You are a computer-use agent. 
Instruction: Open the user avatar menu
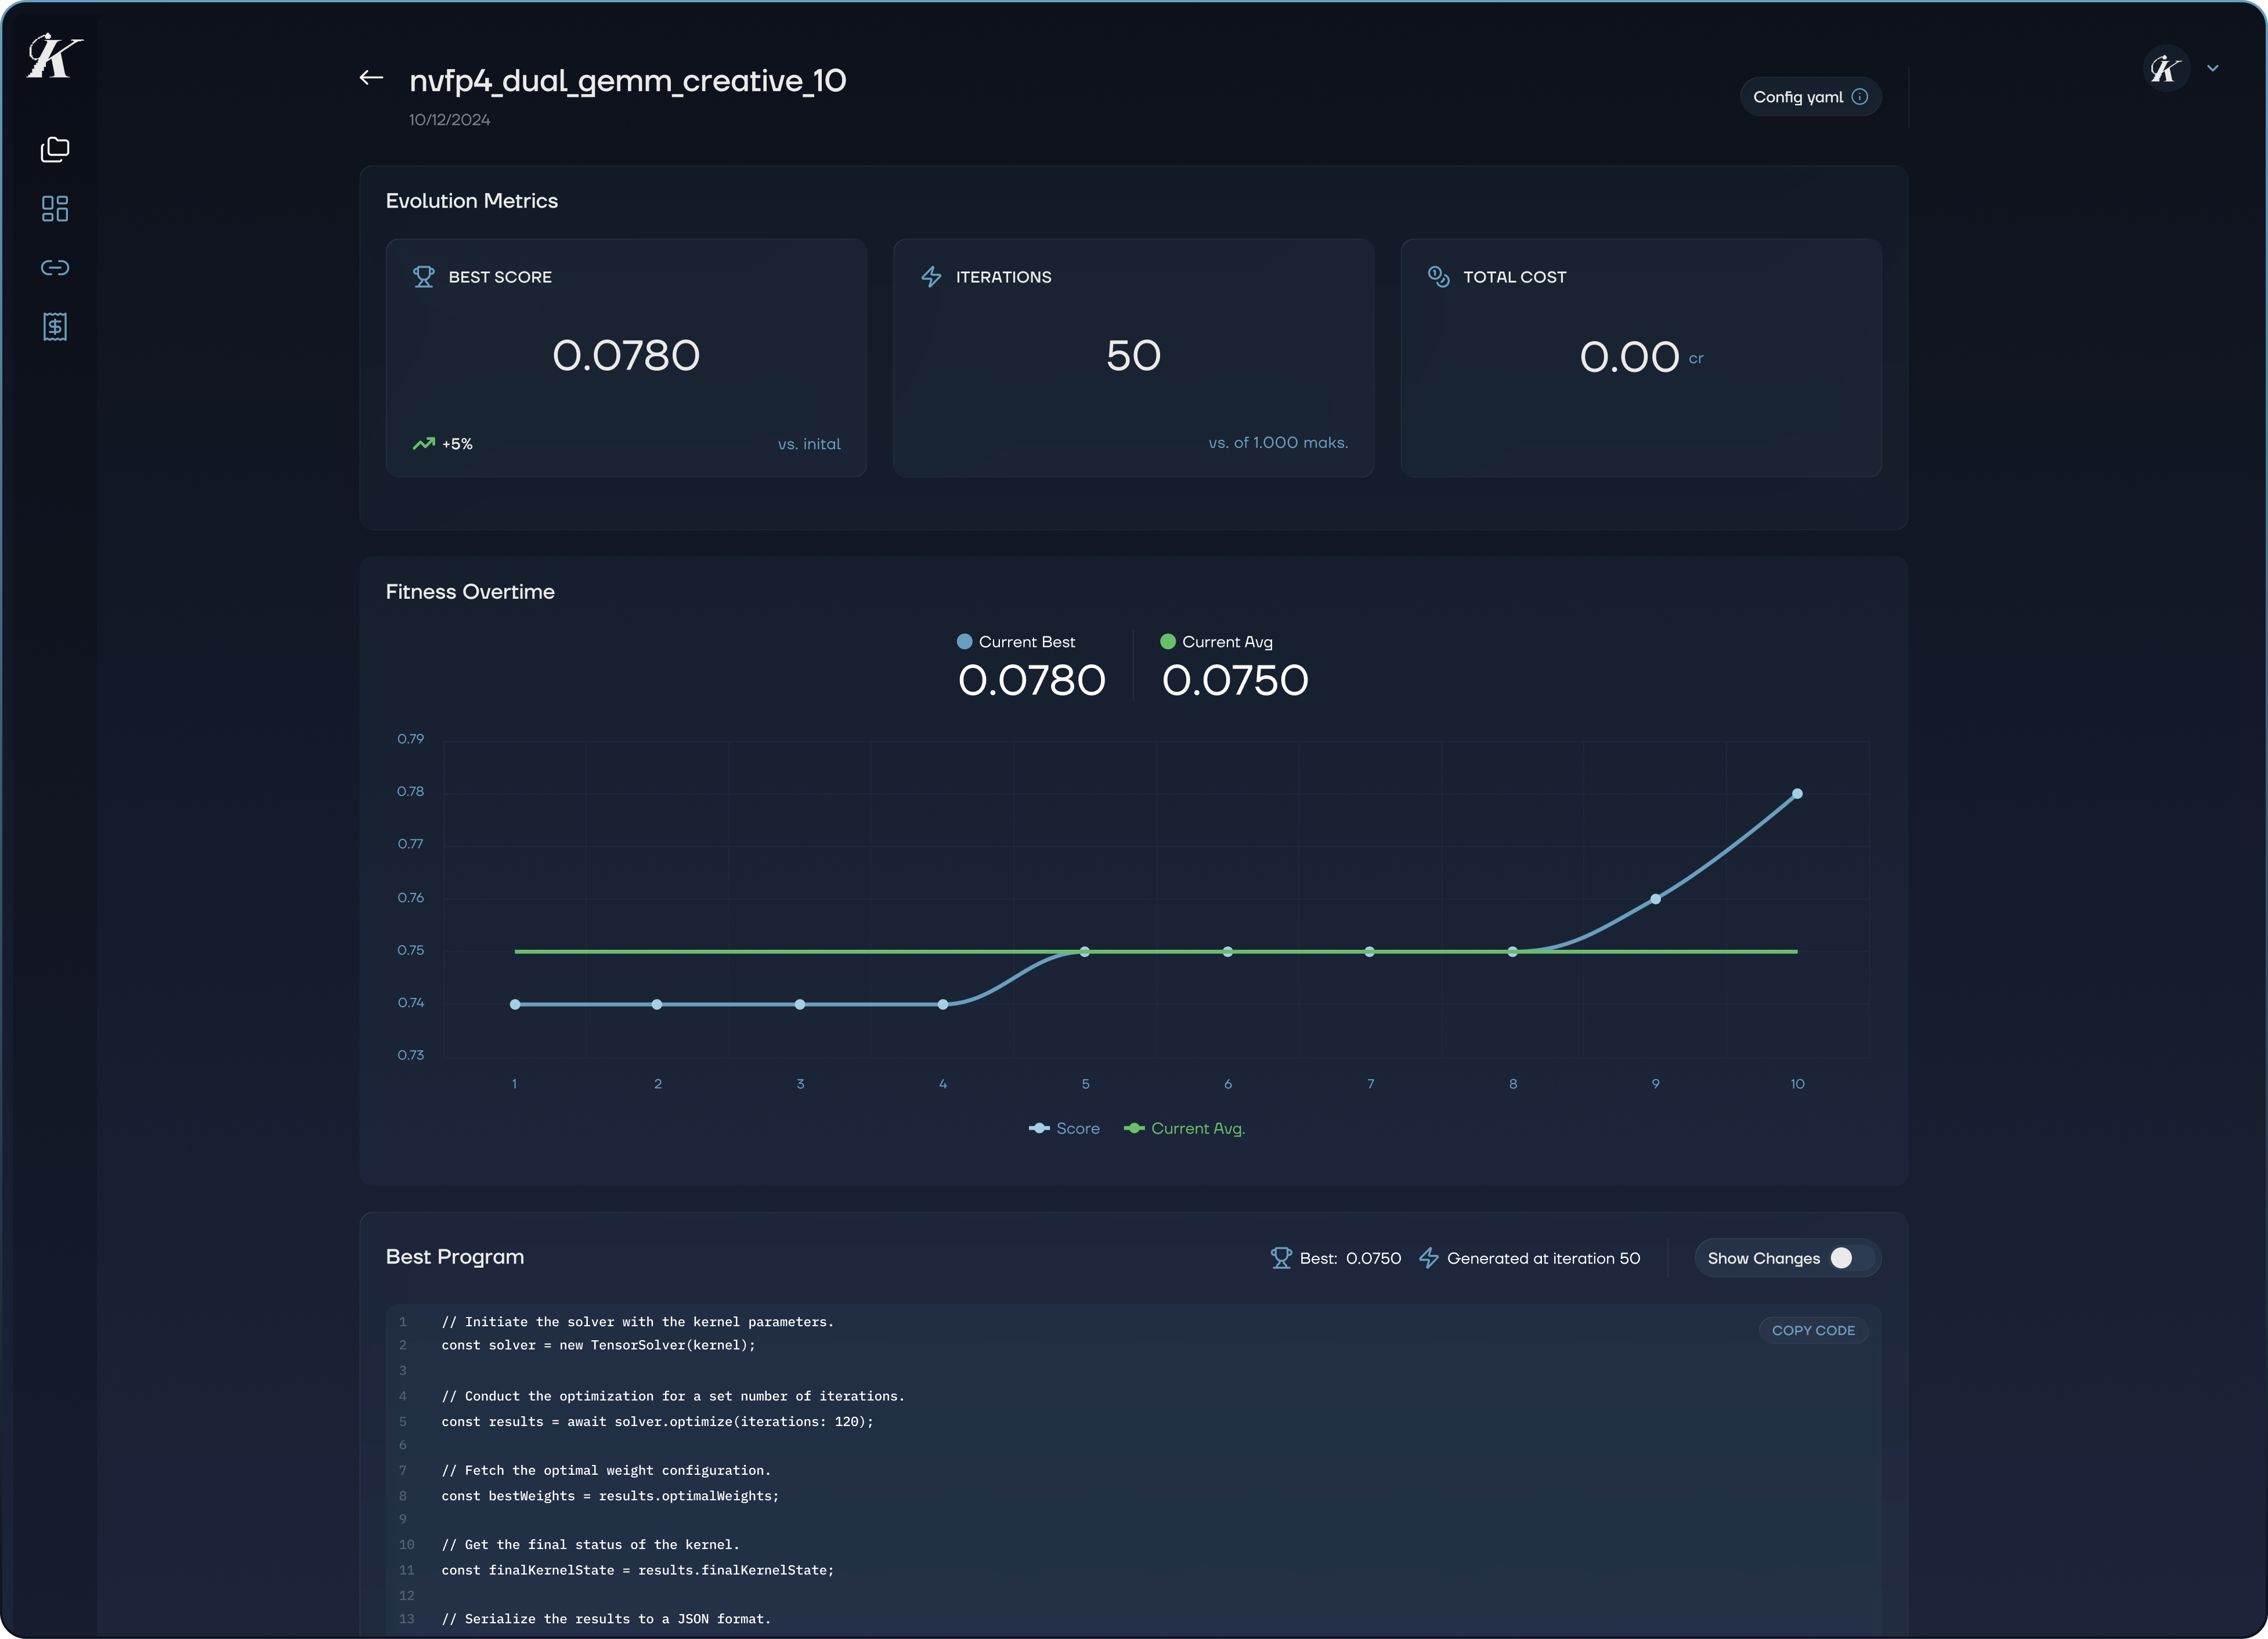(2166, 68)
